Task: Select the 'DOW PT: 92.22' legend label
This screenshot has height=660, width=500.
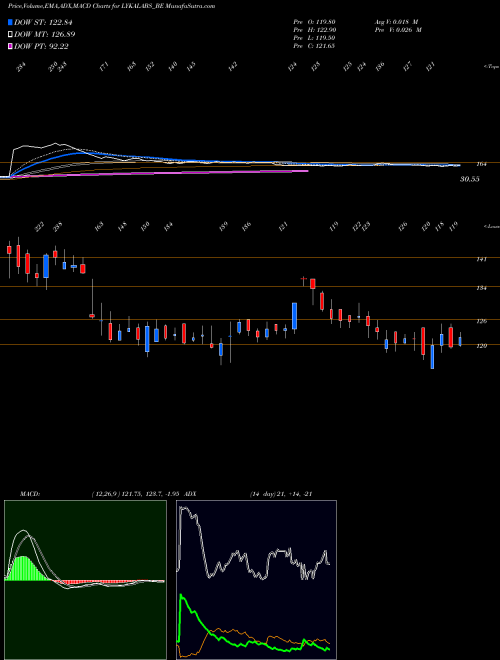Action: click(x=41, y=46)
